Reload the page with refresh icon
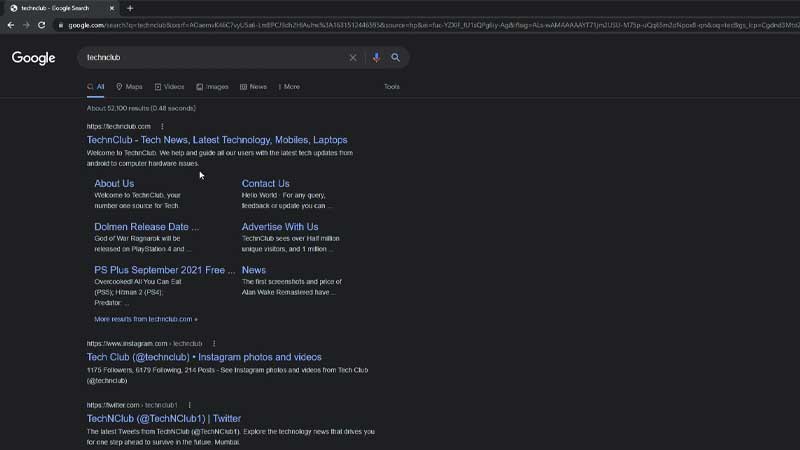This screenshot has width=800, height=450. (x=42, y=25)
